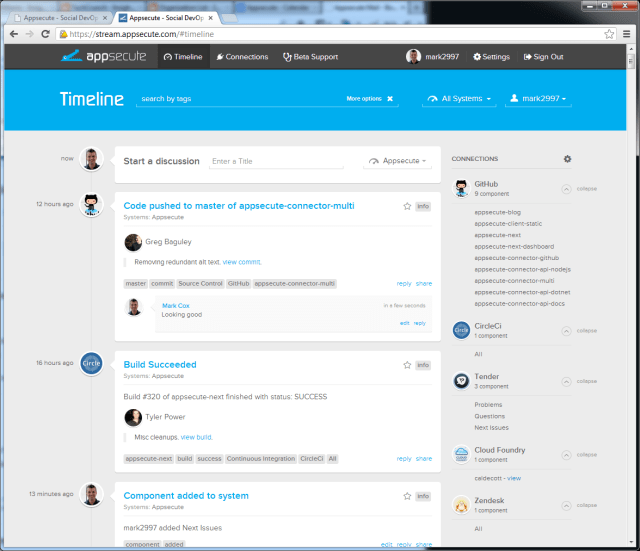Click the GitHub connection icon in sidebar

[461, 189]
